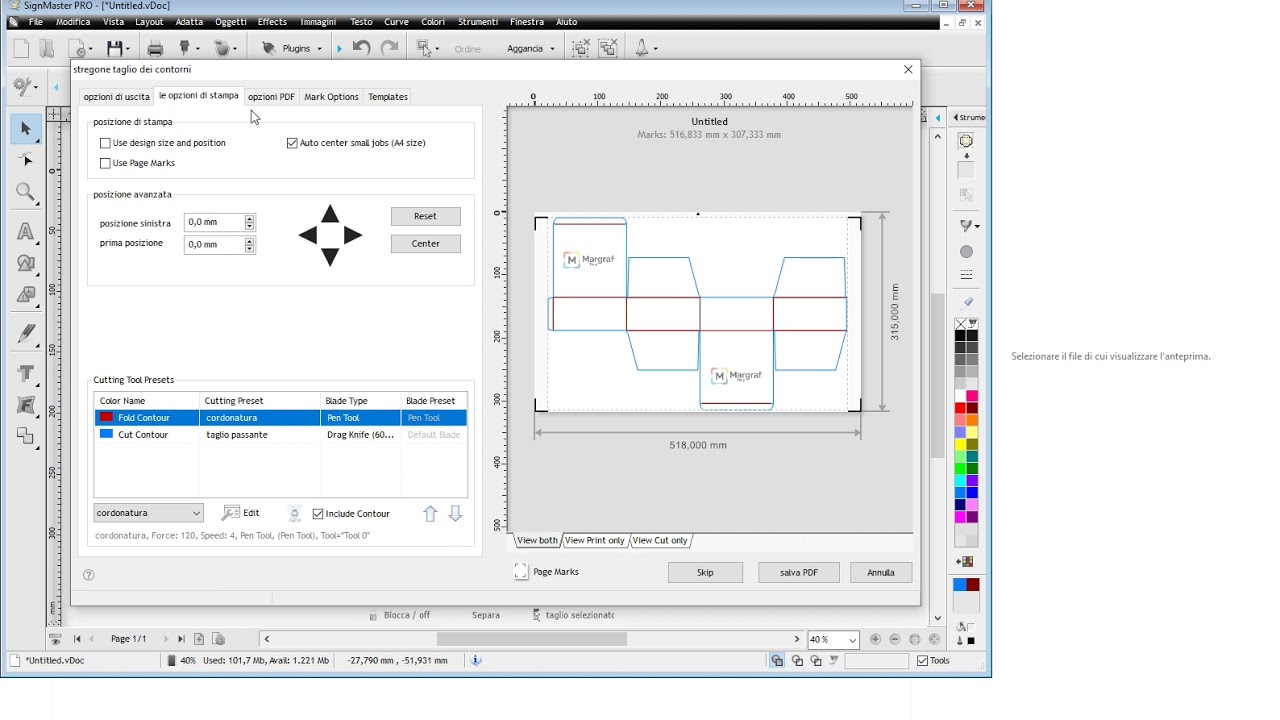The height and width of the screenshot is (720, 1280).
Task: Close the stregone taglio dei contorni dialog
Action: (908, 69)
